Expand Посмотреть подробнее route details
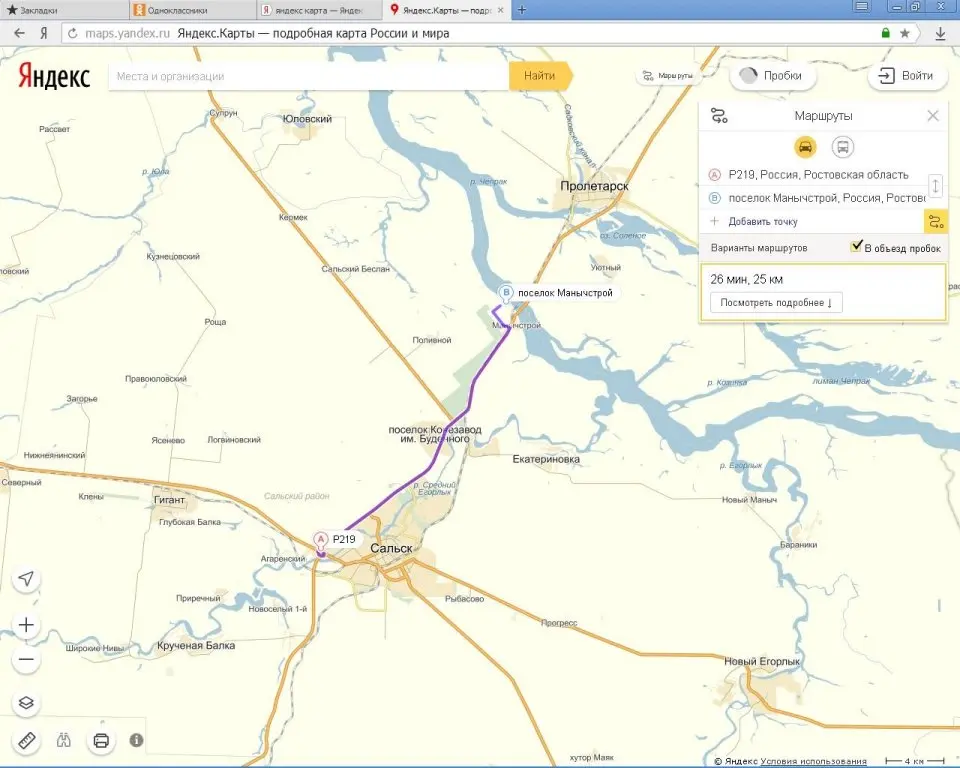960x768 pixels. pyautogui.click(x=776, y=303)
